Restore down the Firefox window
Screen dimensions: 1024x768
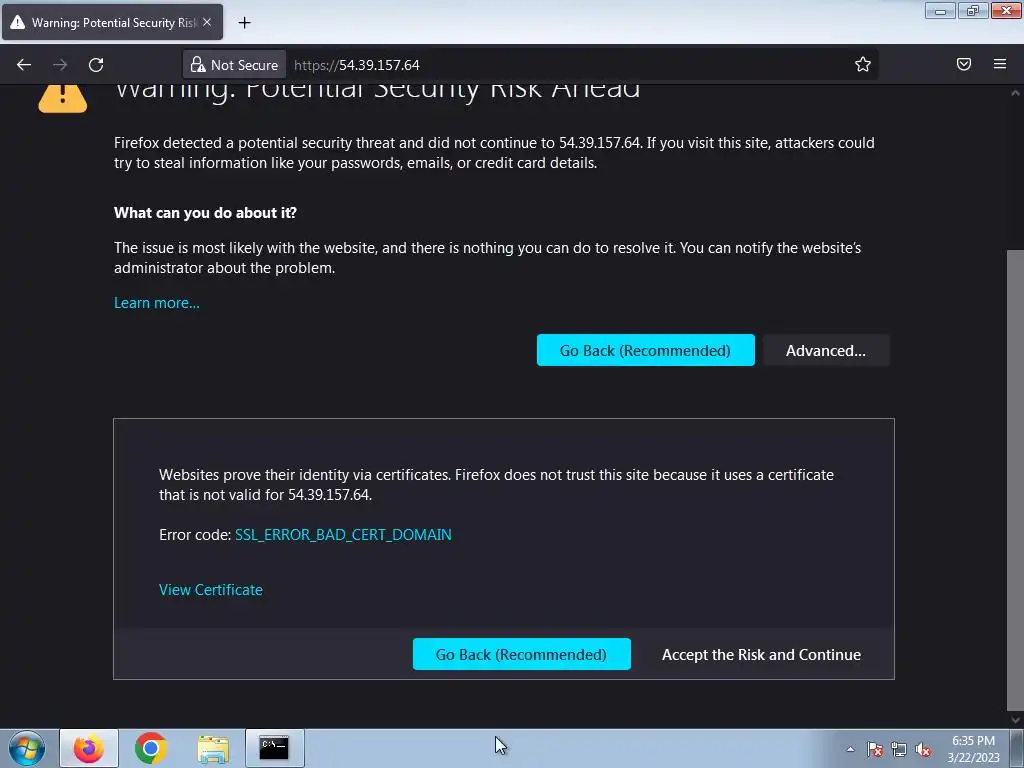click(x=973, y=10)
